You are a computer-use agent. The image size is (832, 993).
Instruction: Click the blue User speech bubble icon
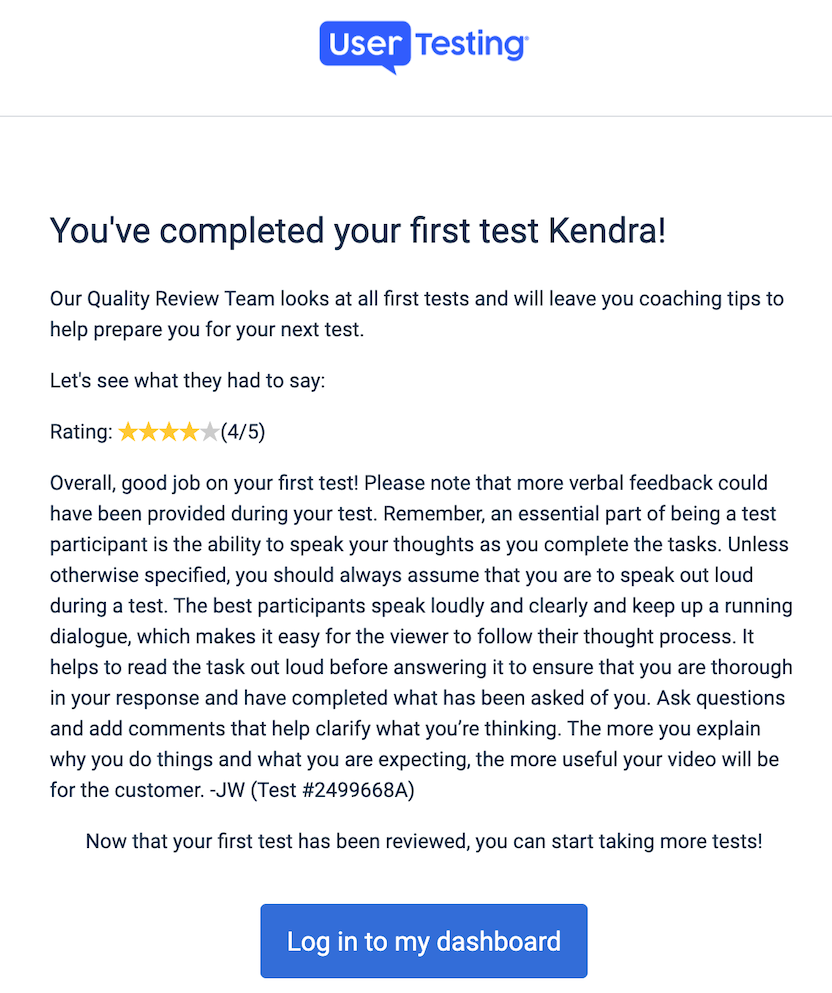click(x=365, y=47)
